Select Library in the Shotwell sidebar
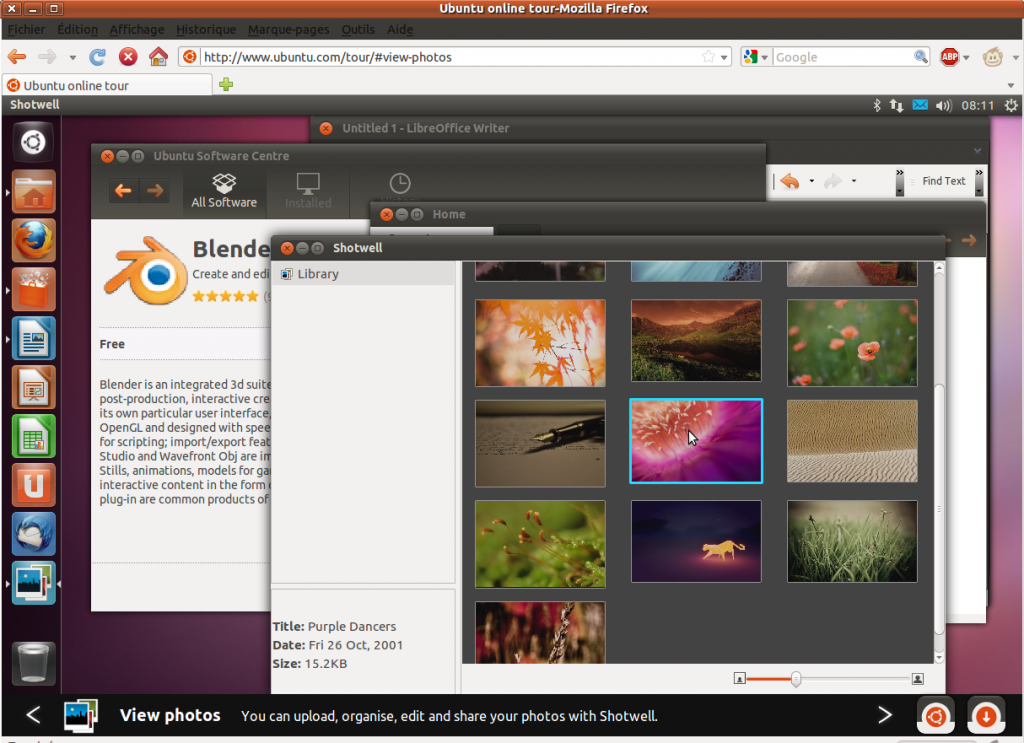1024x743 pixels. [363, 274]
